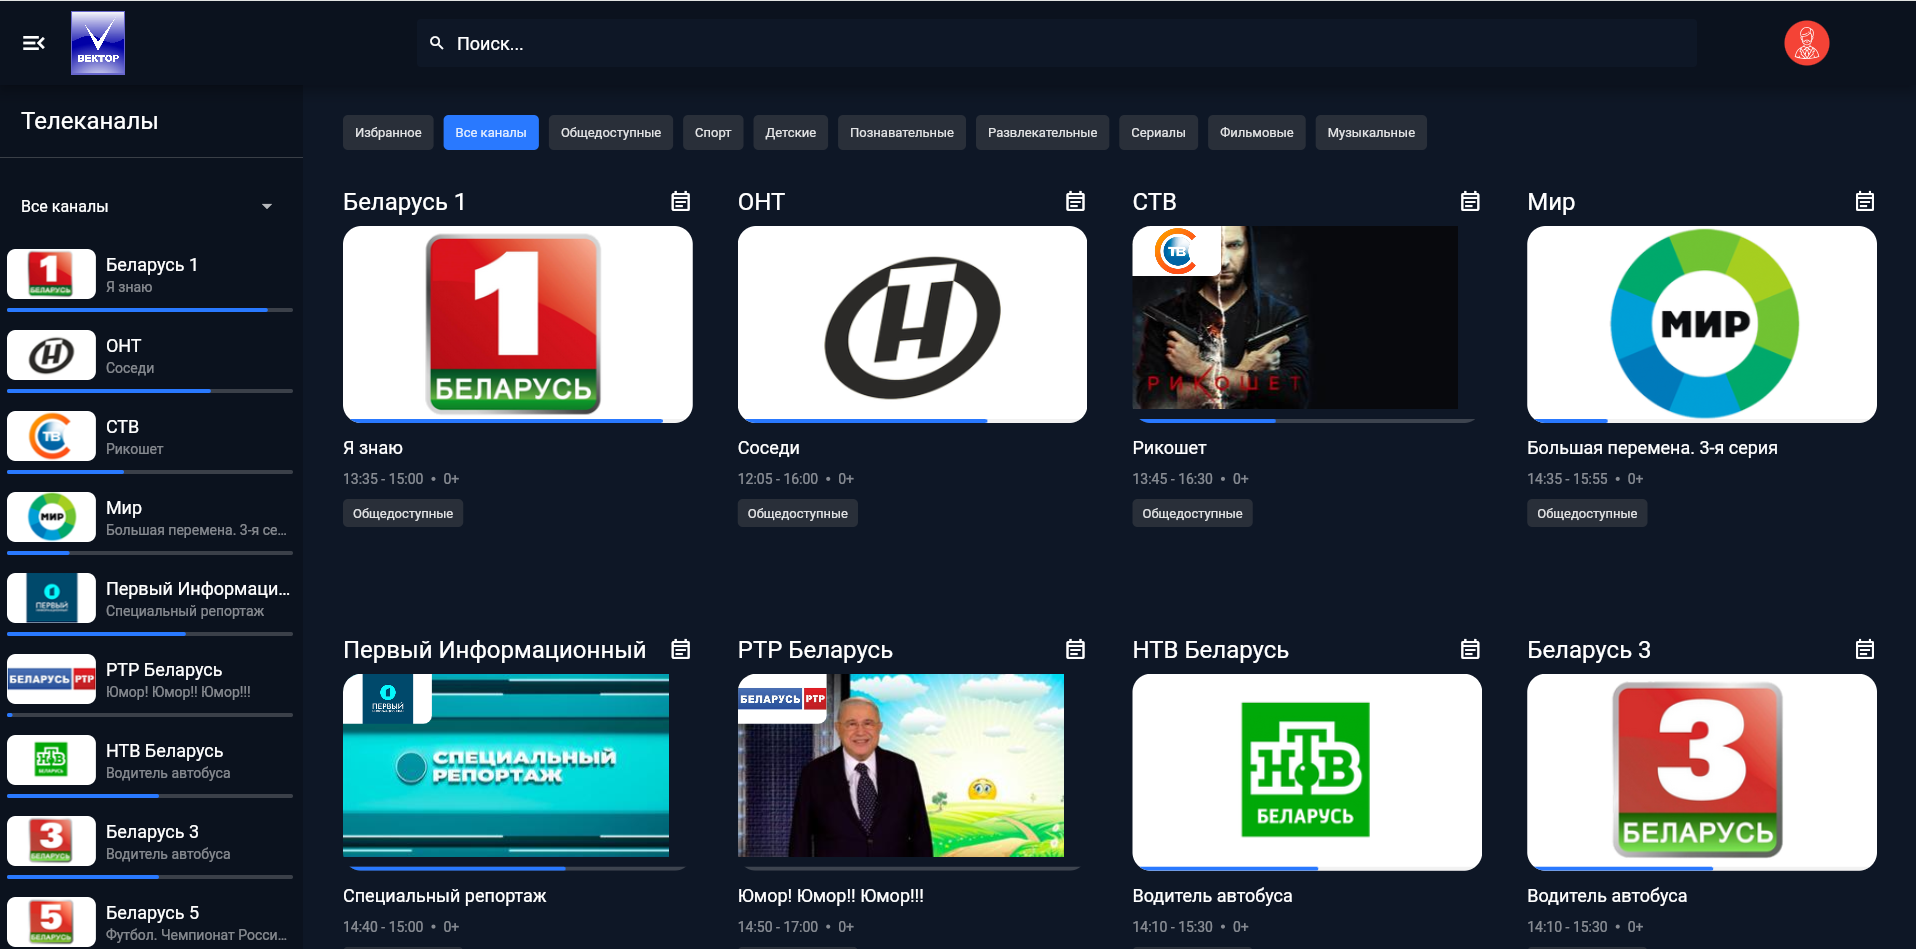This screenshot has width=1916, height=949.
Task: Open the user profile avatar
Action: click(1806, 43)
